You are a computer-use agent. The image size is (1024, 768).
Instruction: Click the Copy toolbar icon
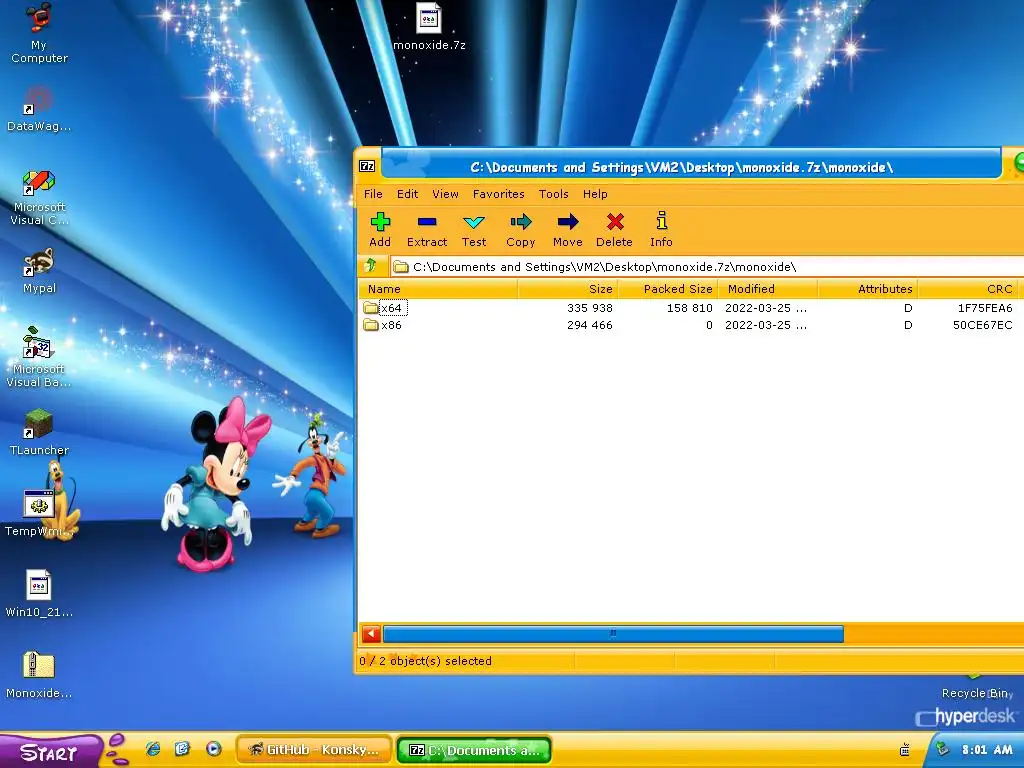tap(520, 230)
